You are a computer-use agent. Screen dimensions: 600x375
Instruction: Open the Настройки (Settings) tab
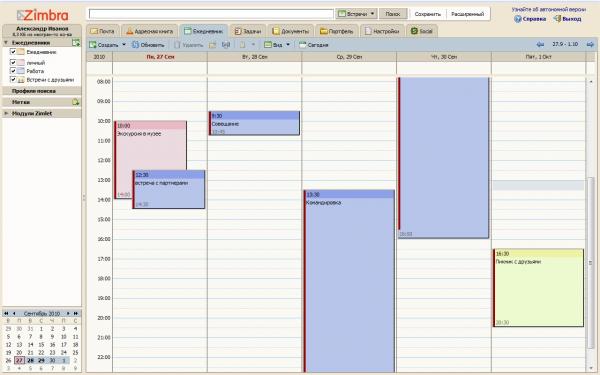(382, 31)
